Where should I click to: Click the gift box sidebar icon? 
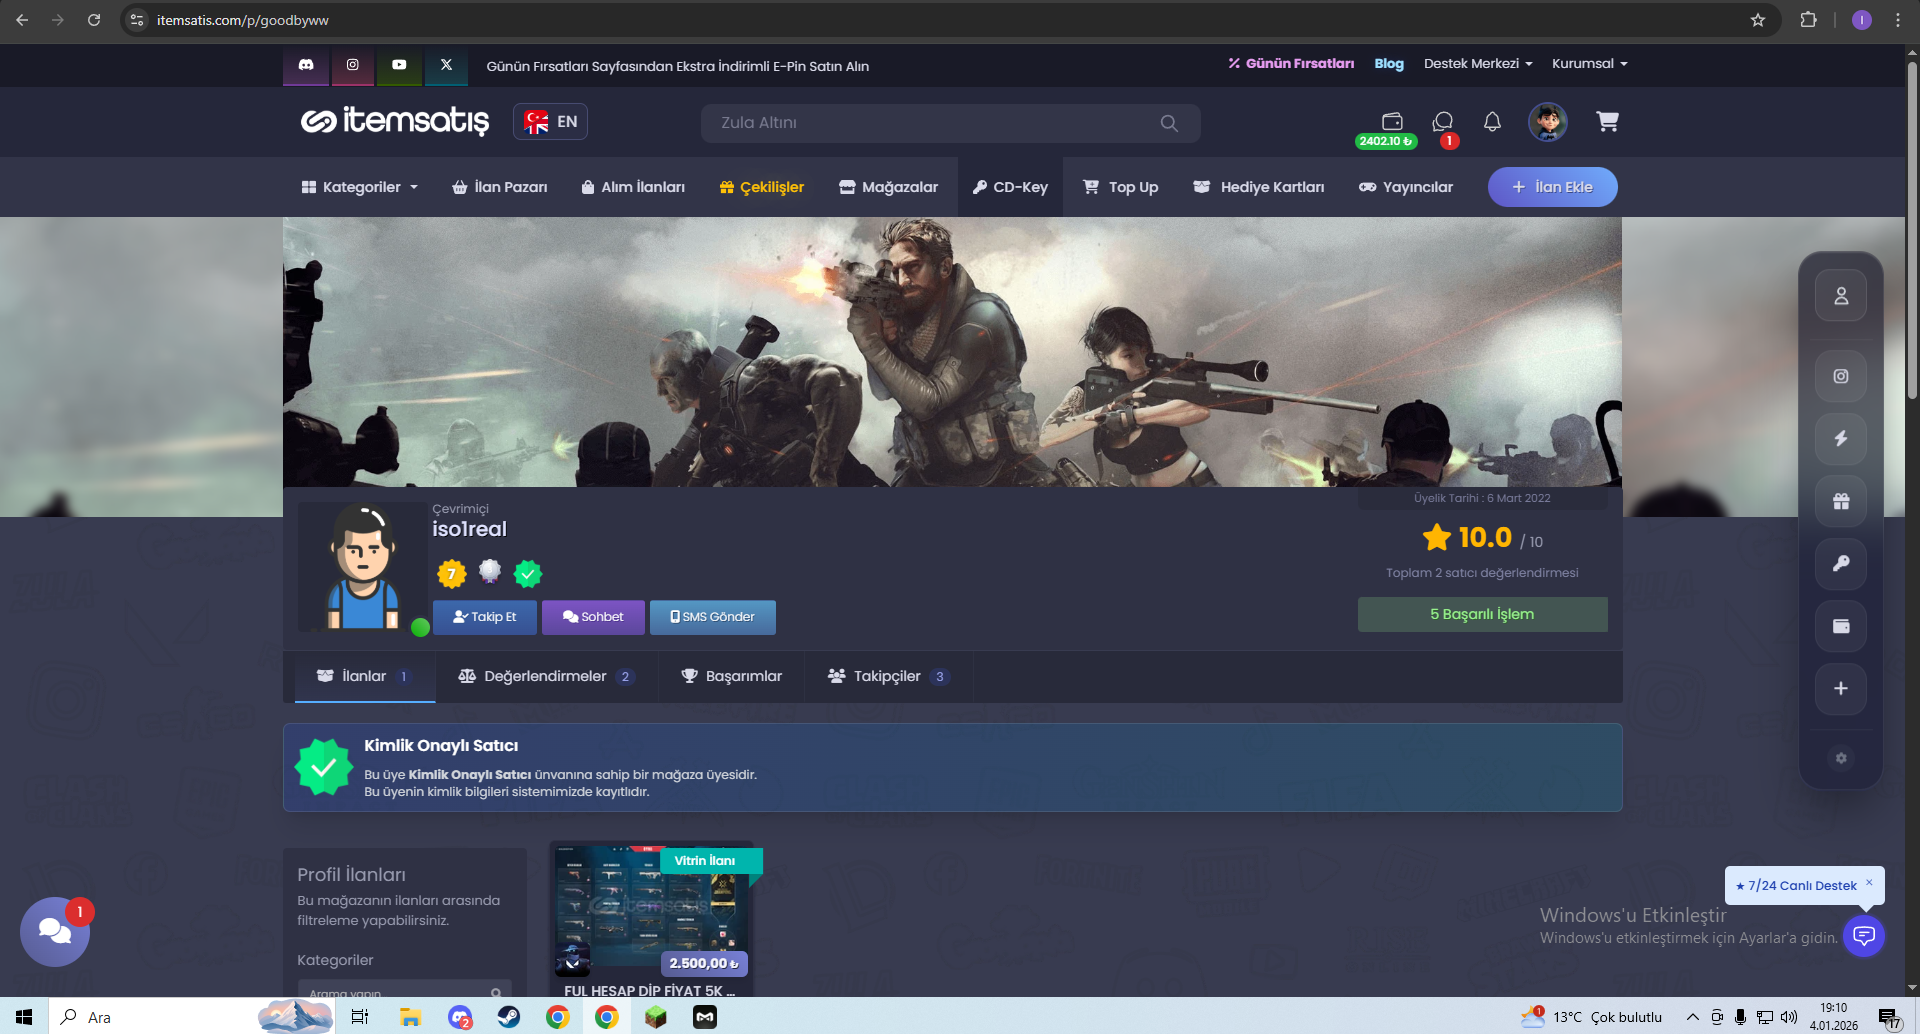click(1841, 502)
